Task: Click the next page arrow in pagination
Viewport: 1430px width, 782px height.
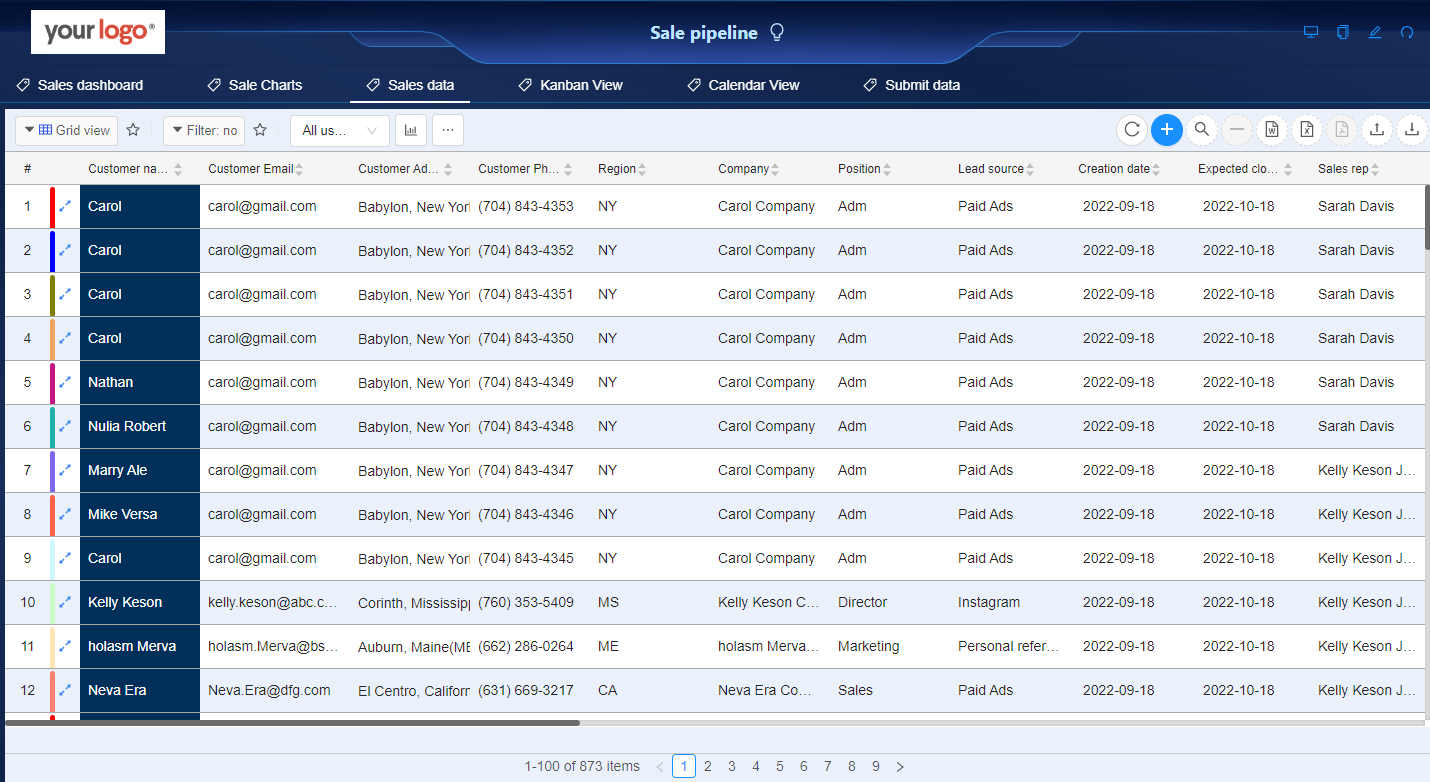Action: click(900, 766)
